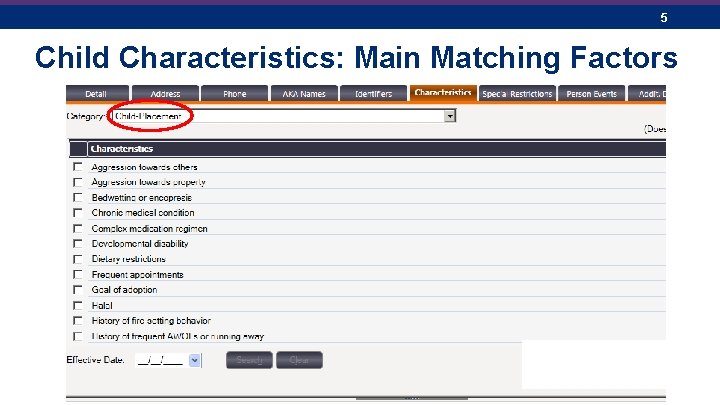Select the AKA Names tab
720x405 pixels.
(304, 94)
